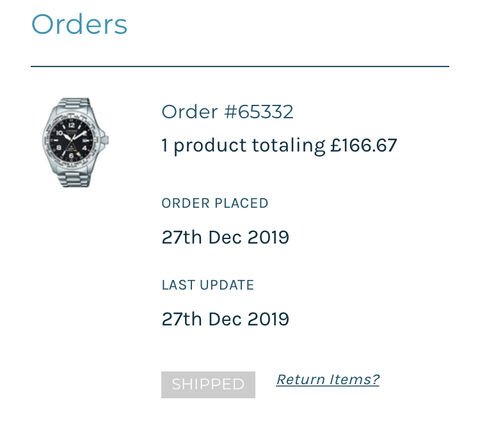Click the LAST UPDATE label

(x=208, y=285)
